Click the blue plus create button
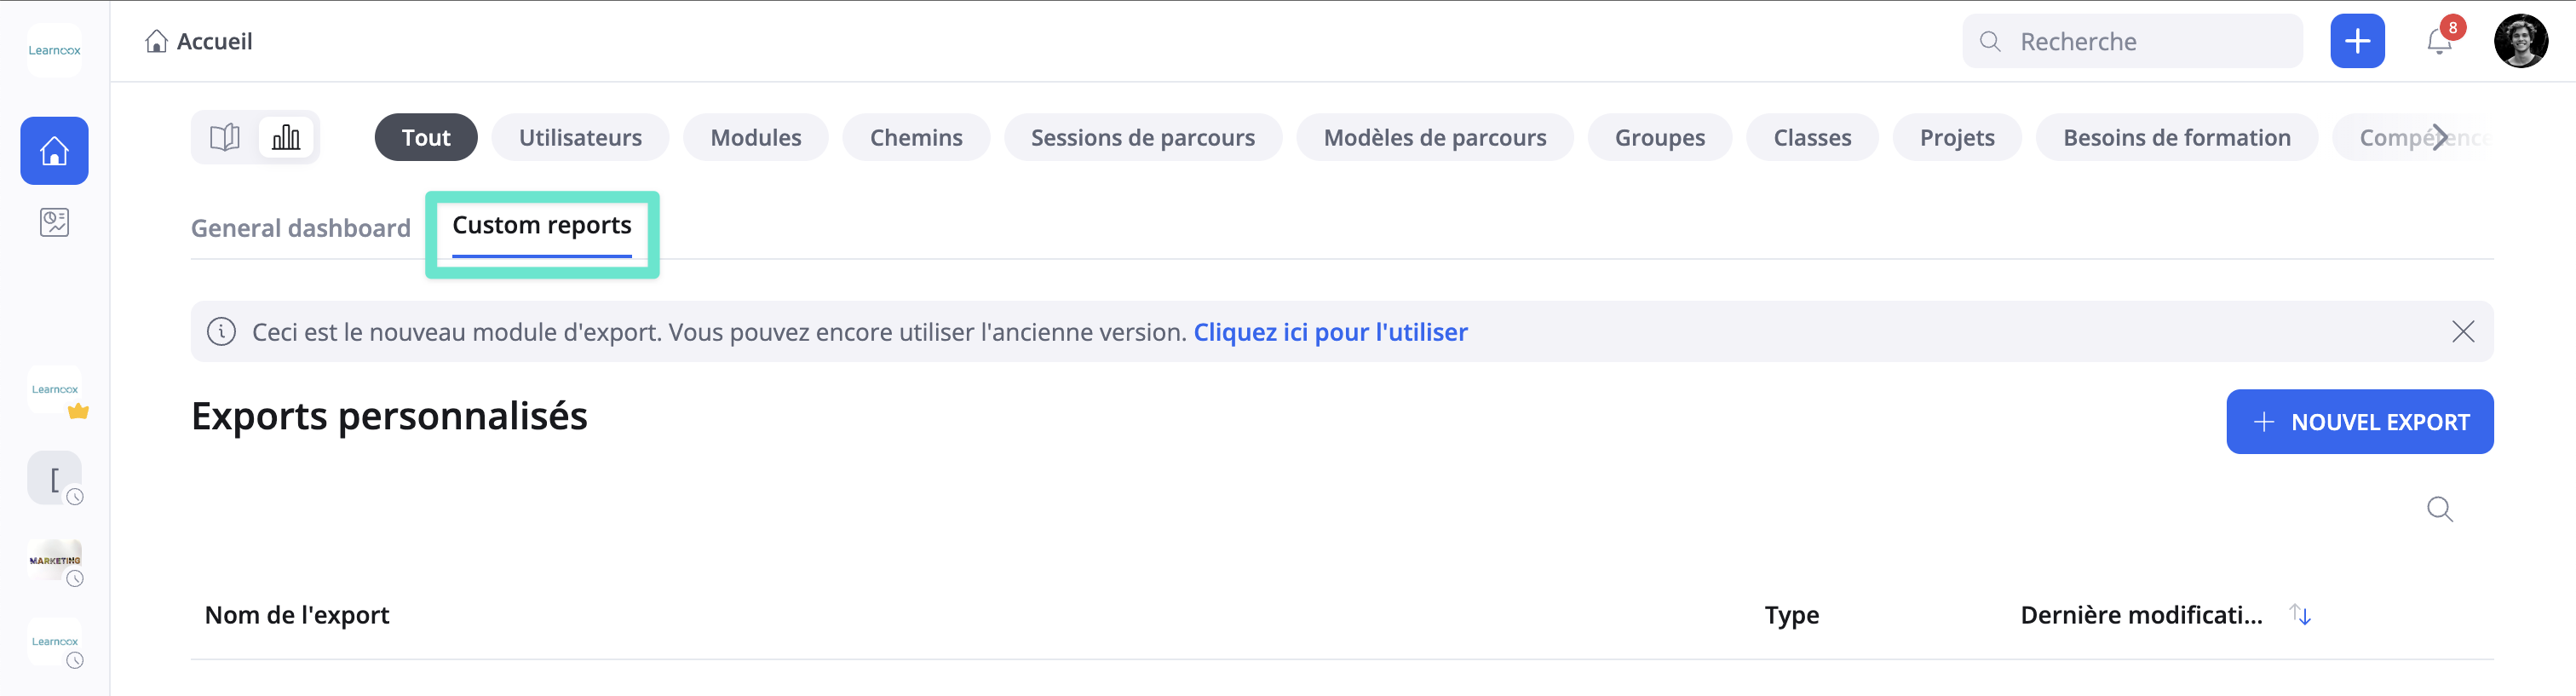The height and width of the screenshot is (696, 2576). [x=2357, y=42]
